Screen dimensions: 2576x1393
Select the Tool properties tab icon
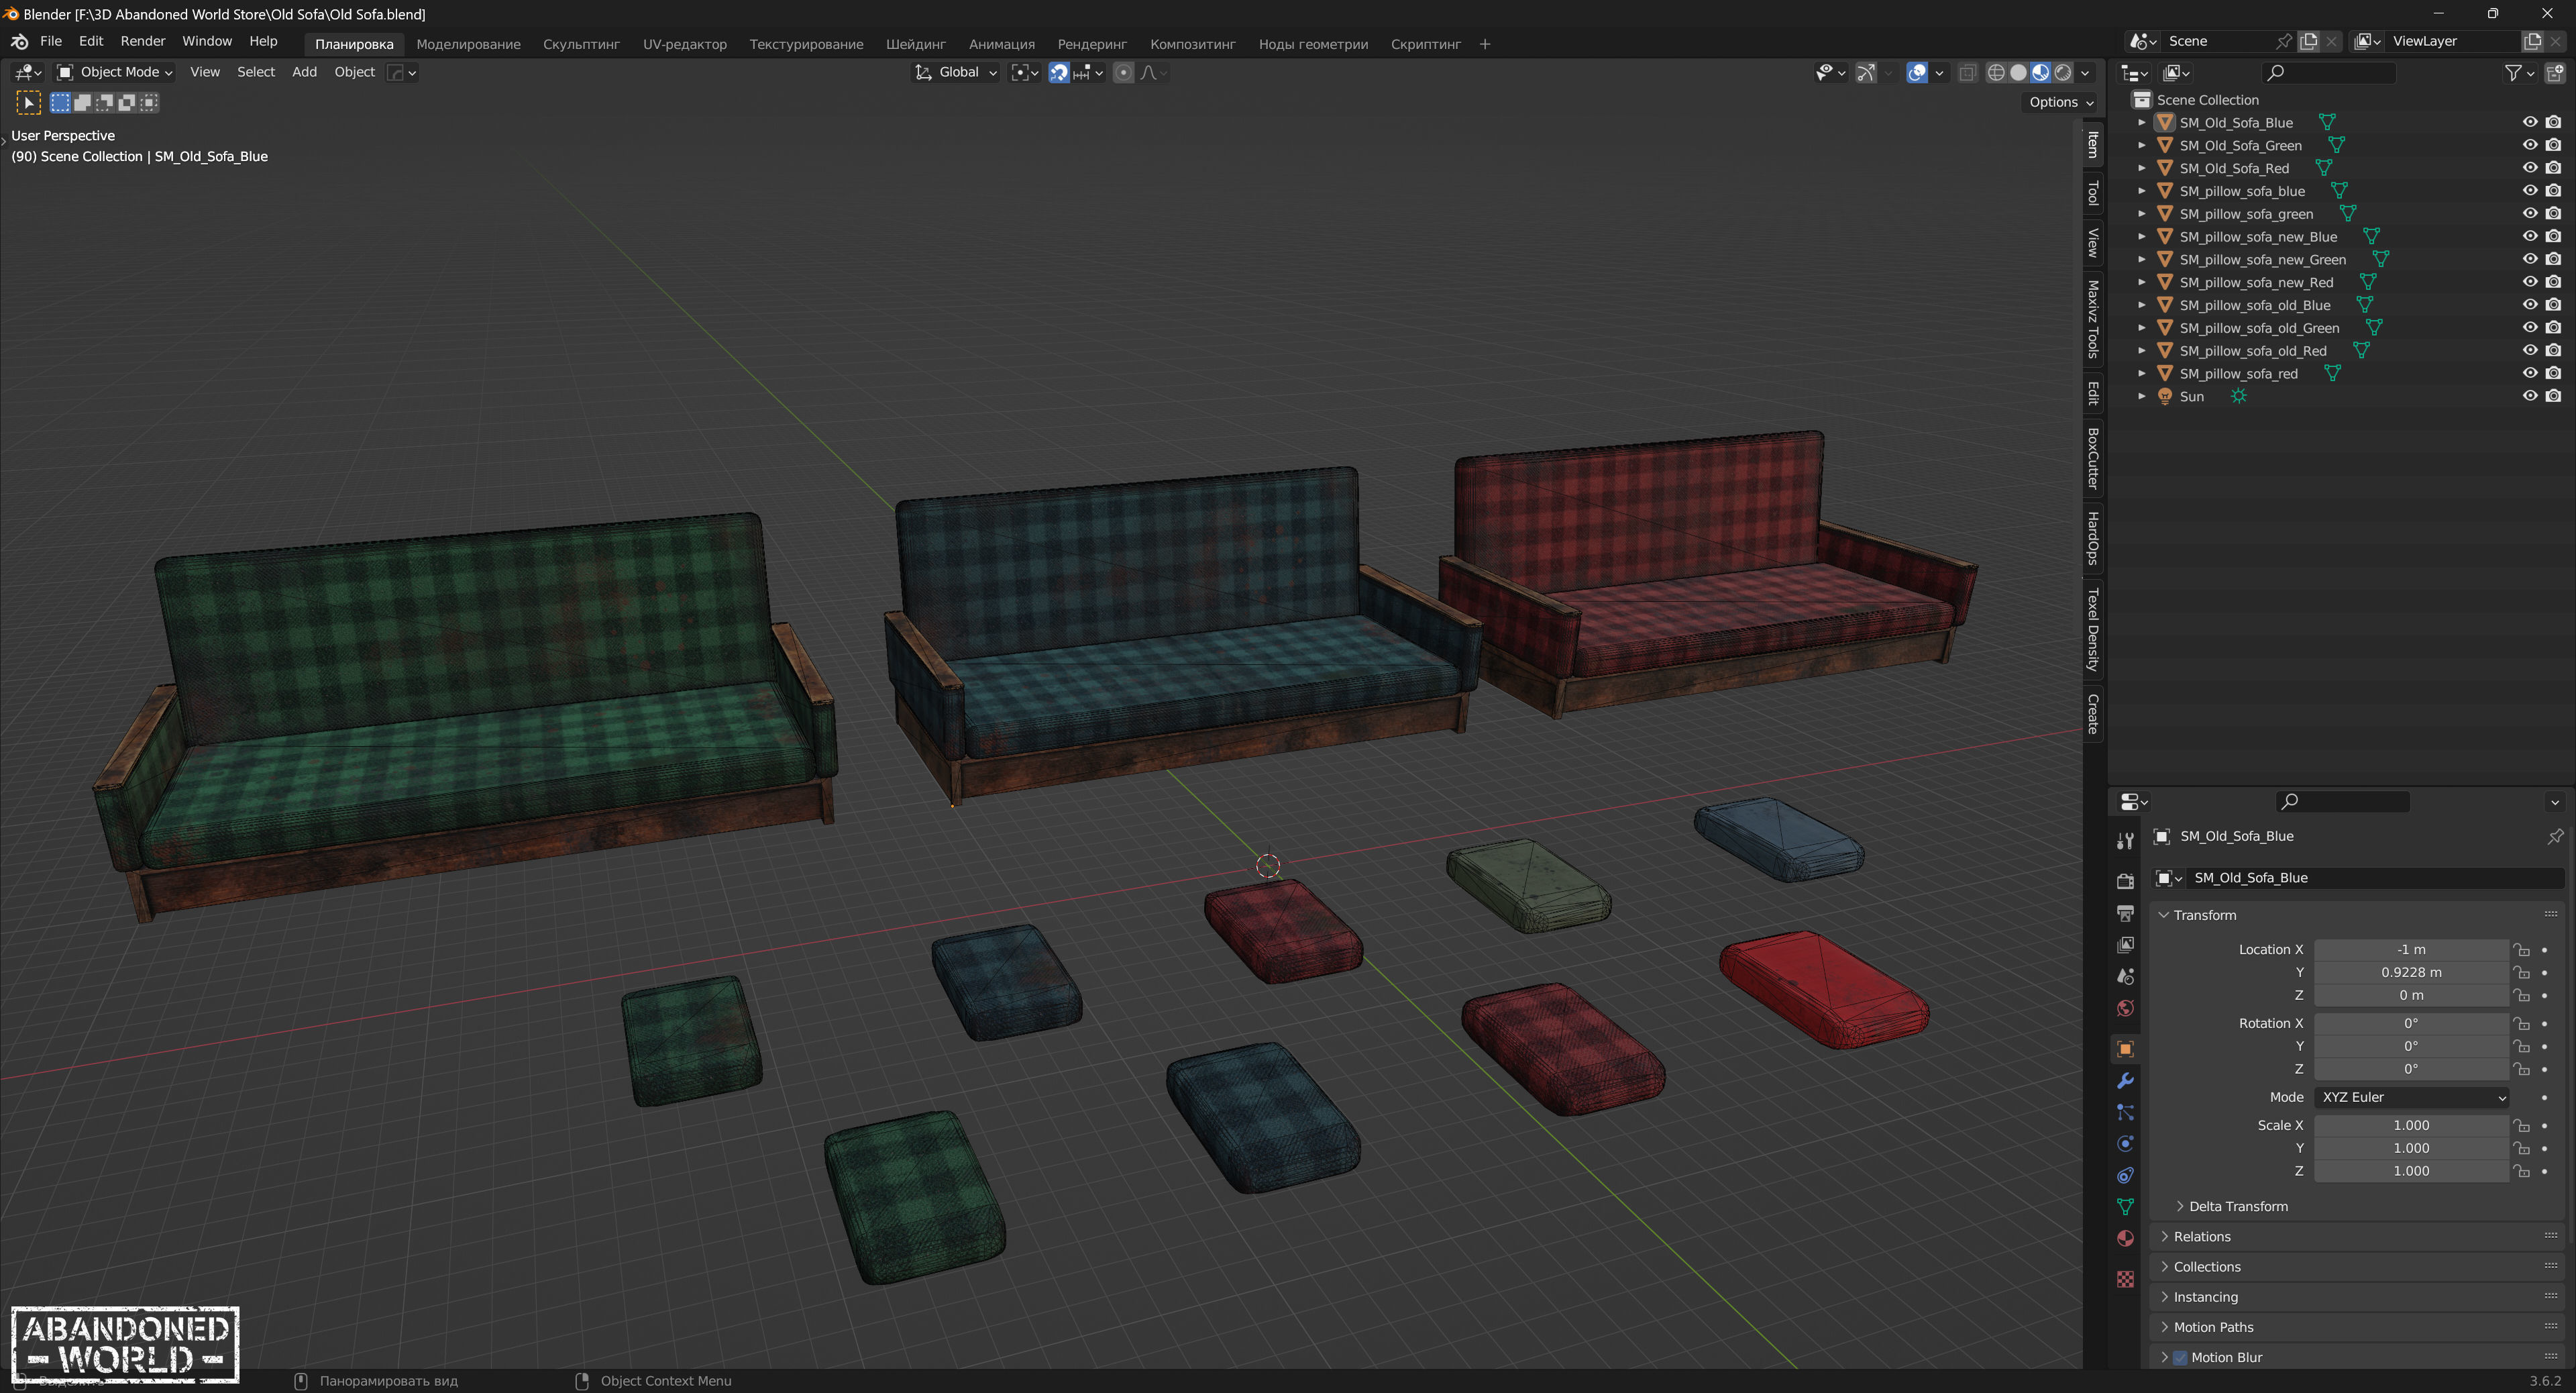[x=2125, y=841]
